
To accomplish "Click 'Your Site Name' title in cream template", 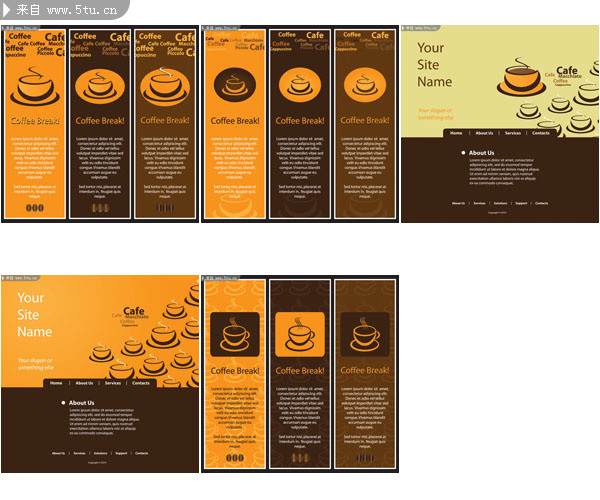I will pos(434,65).
